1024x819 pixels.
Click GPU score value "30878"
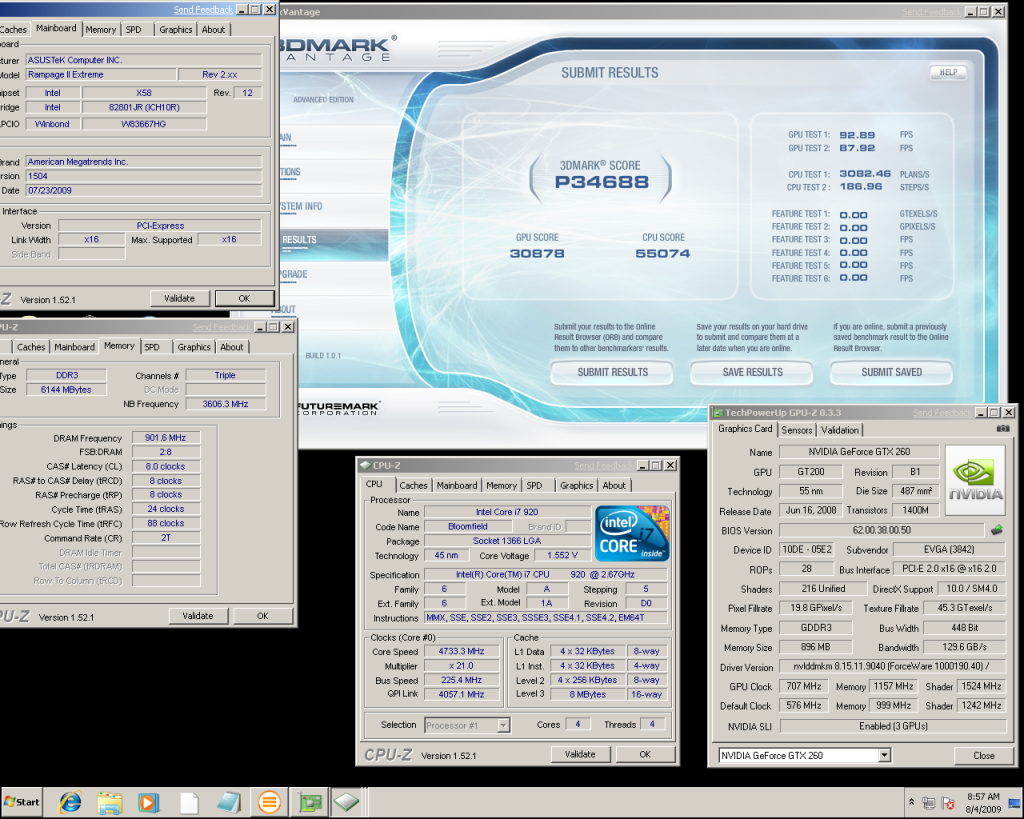[537, 253]
